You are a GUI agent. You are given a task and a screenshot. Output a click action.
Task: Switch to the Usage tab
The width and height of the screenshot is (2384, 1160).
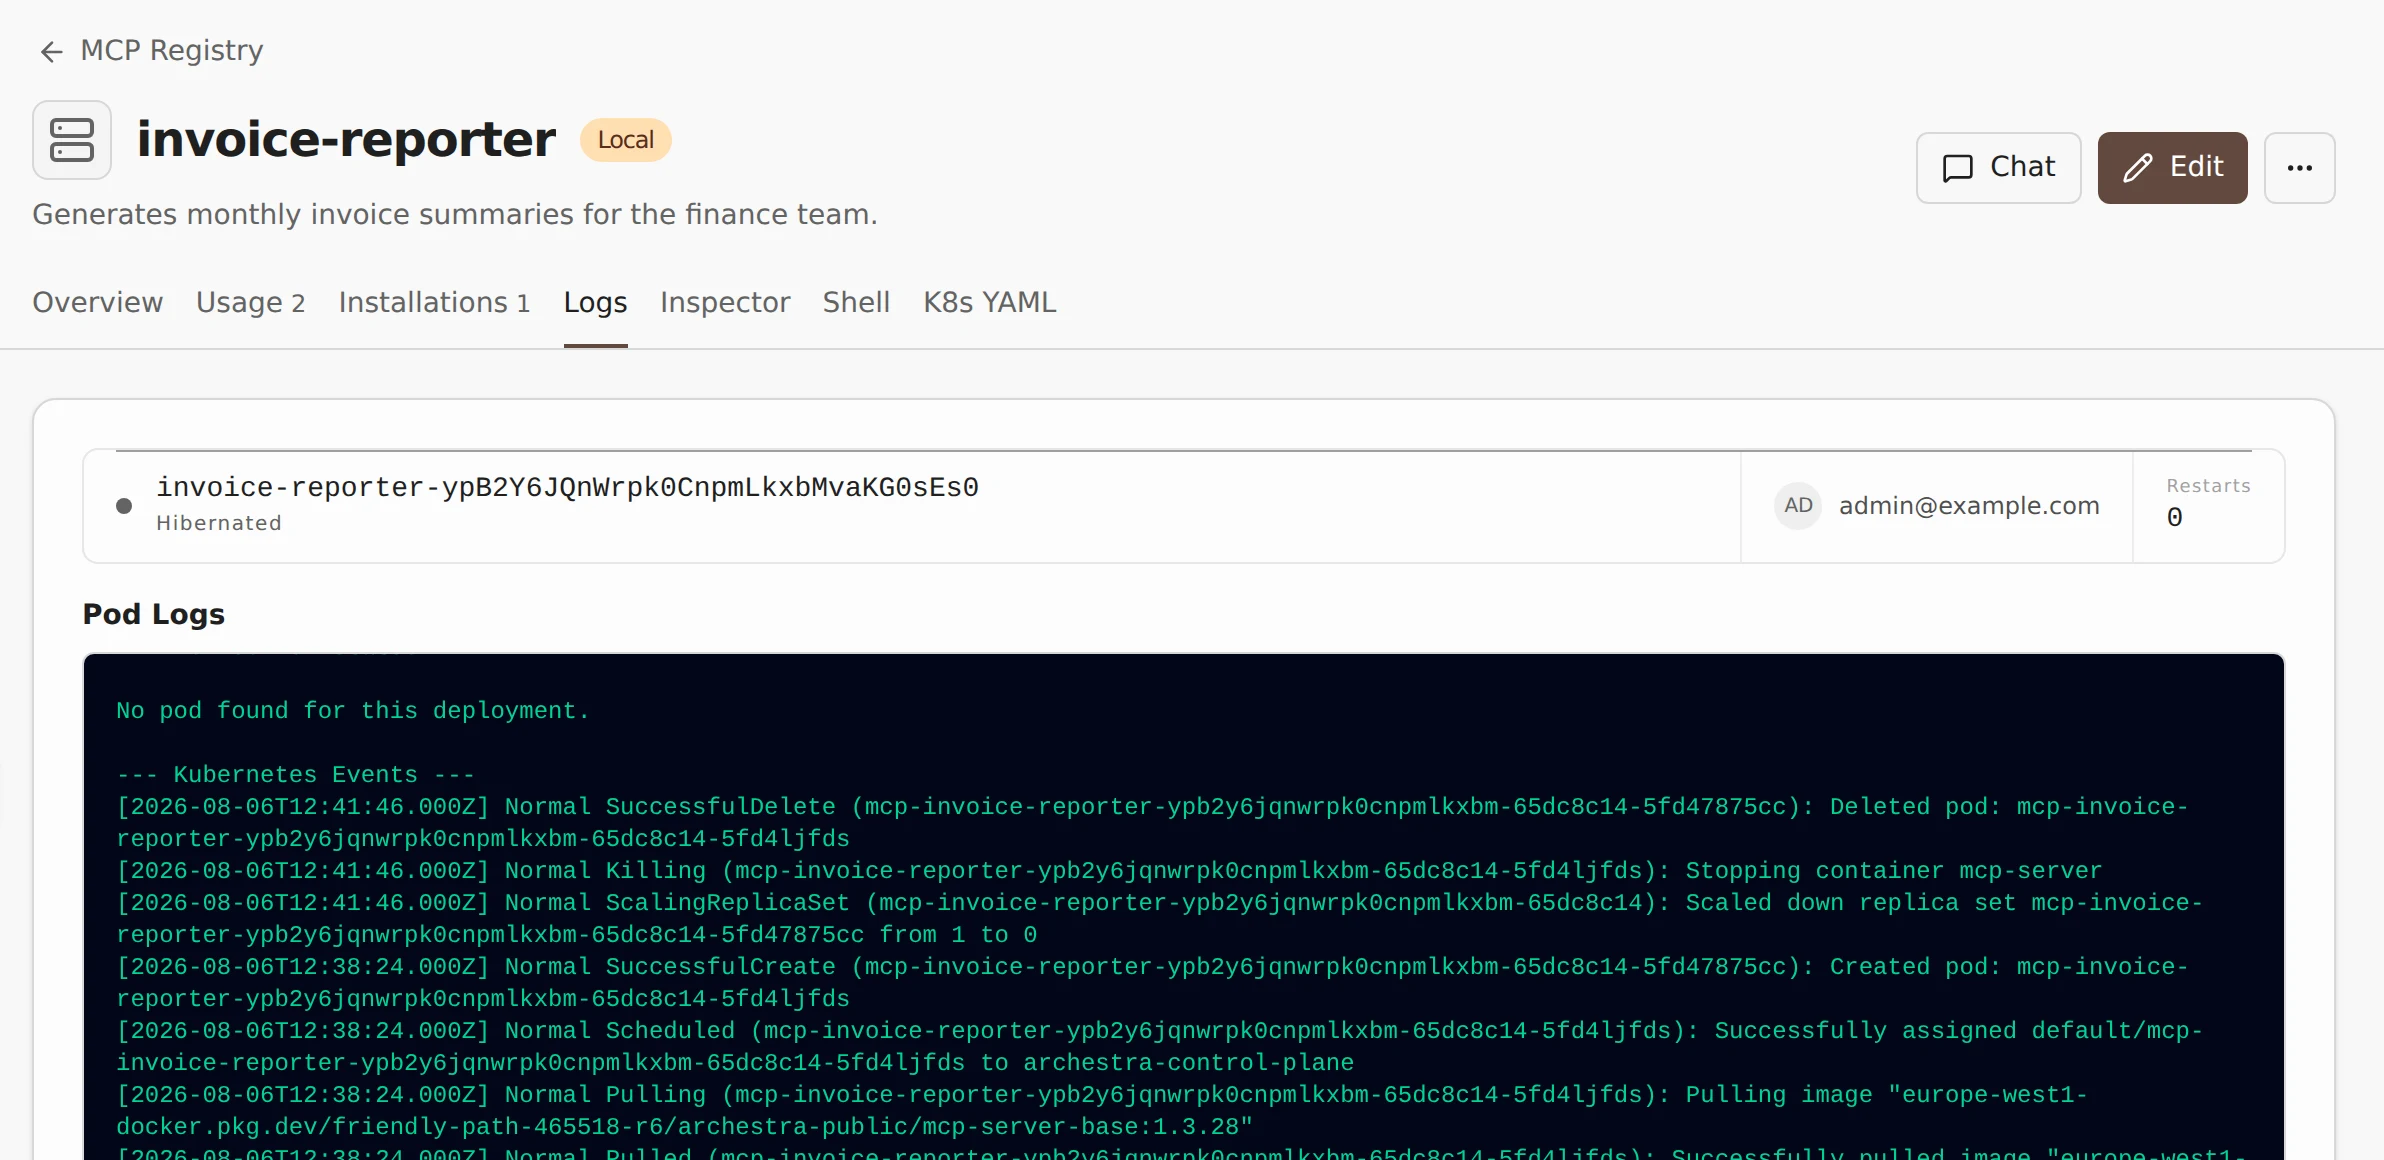pos(250,302)
